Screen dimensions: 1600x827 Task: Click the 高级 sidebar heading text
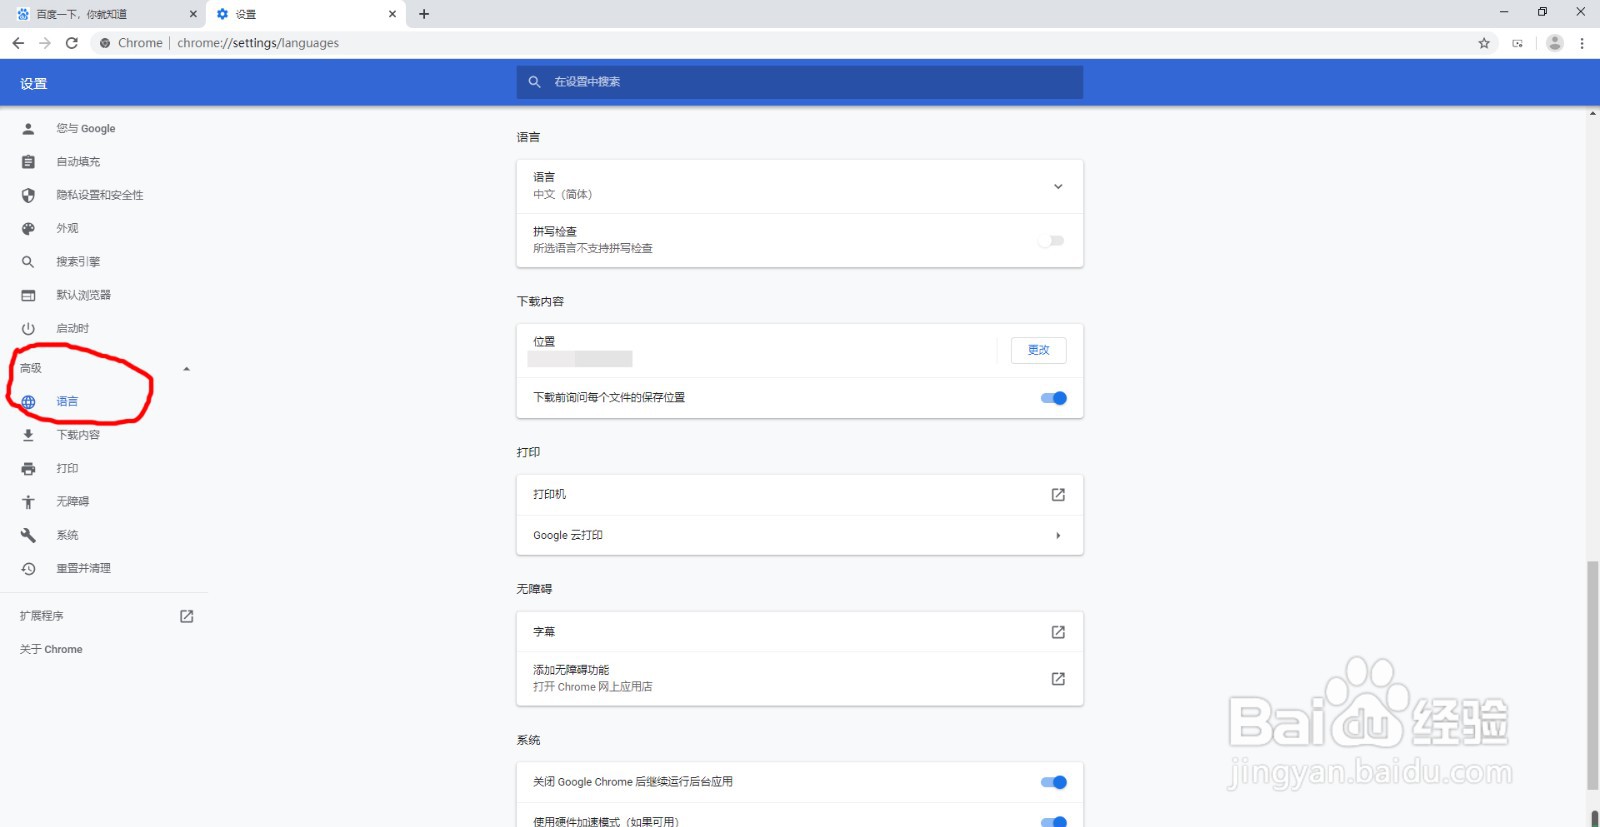pyautogui.click(x=31, y=369)
